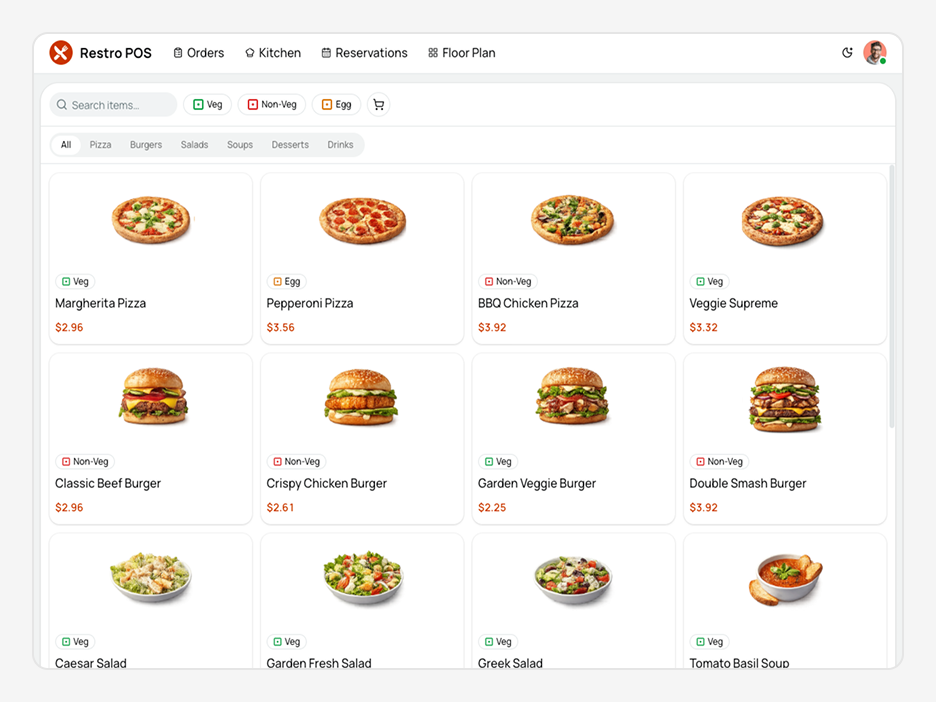
Task: Open the shopping cart icon
Action: click(378, 104)
